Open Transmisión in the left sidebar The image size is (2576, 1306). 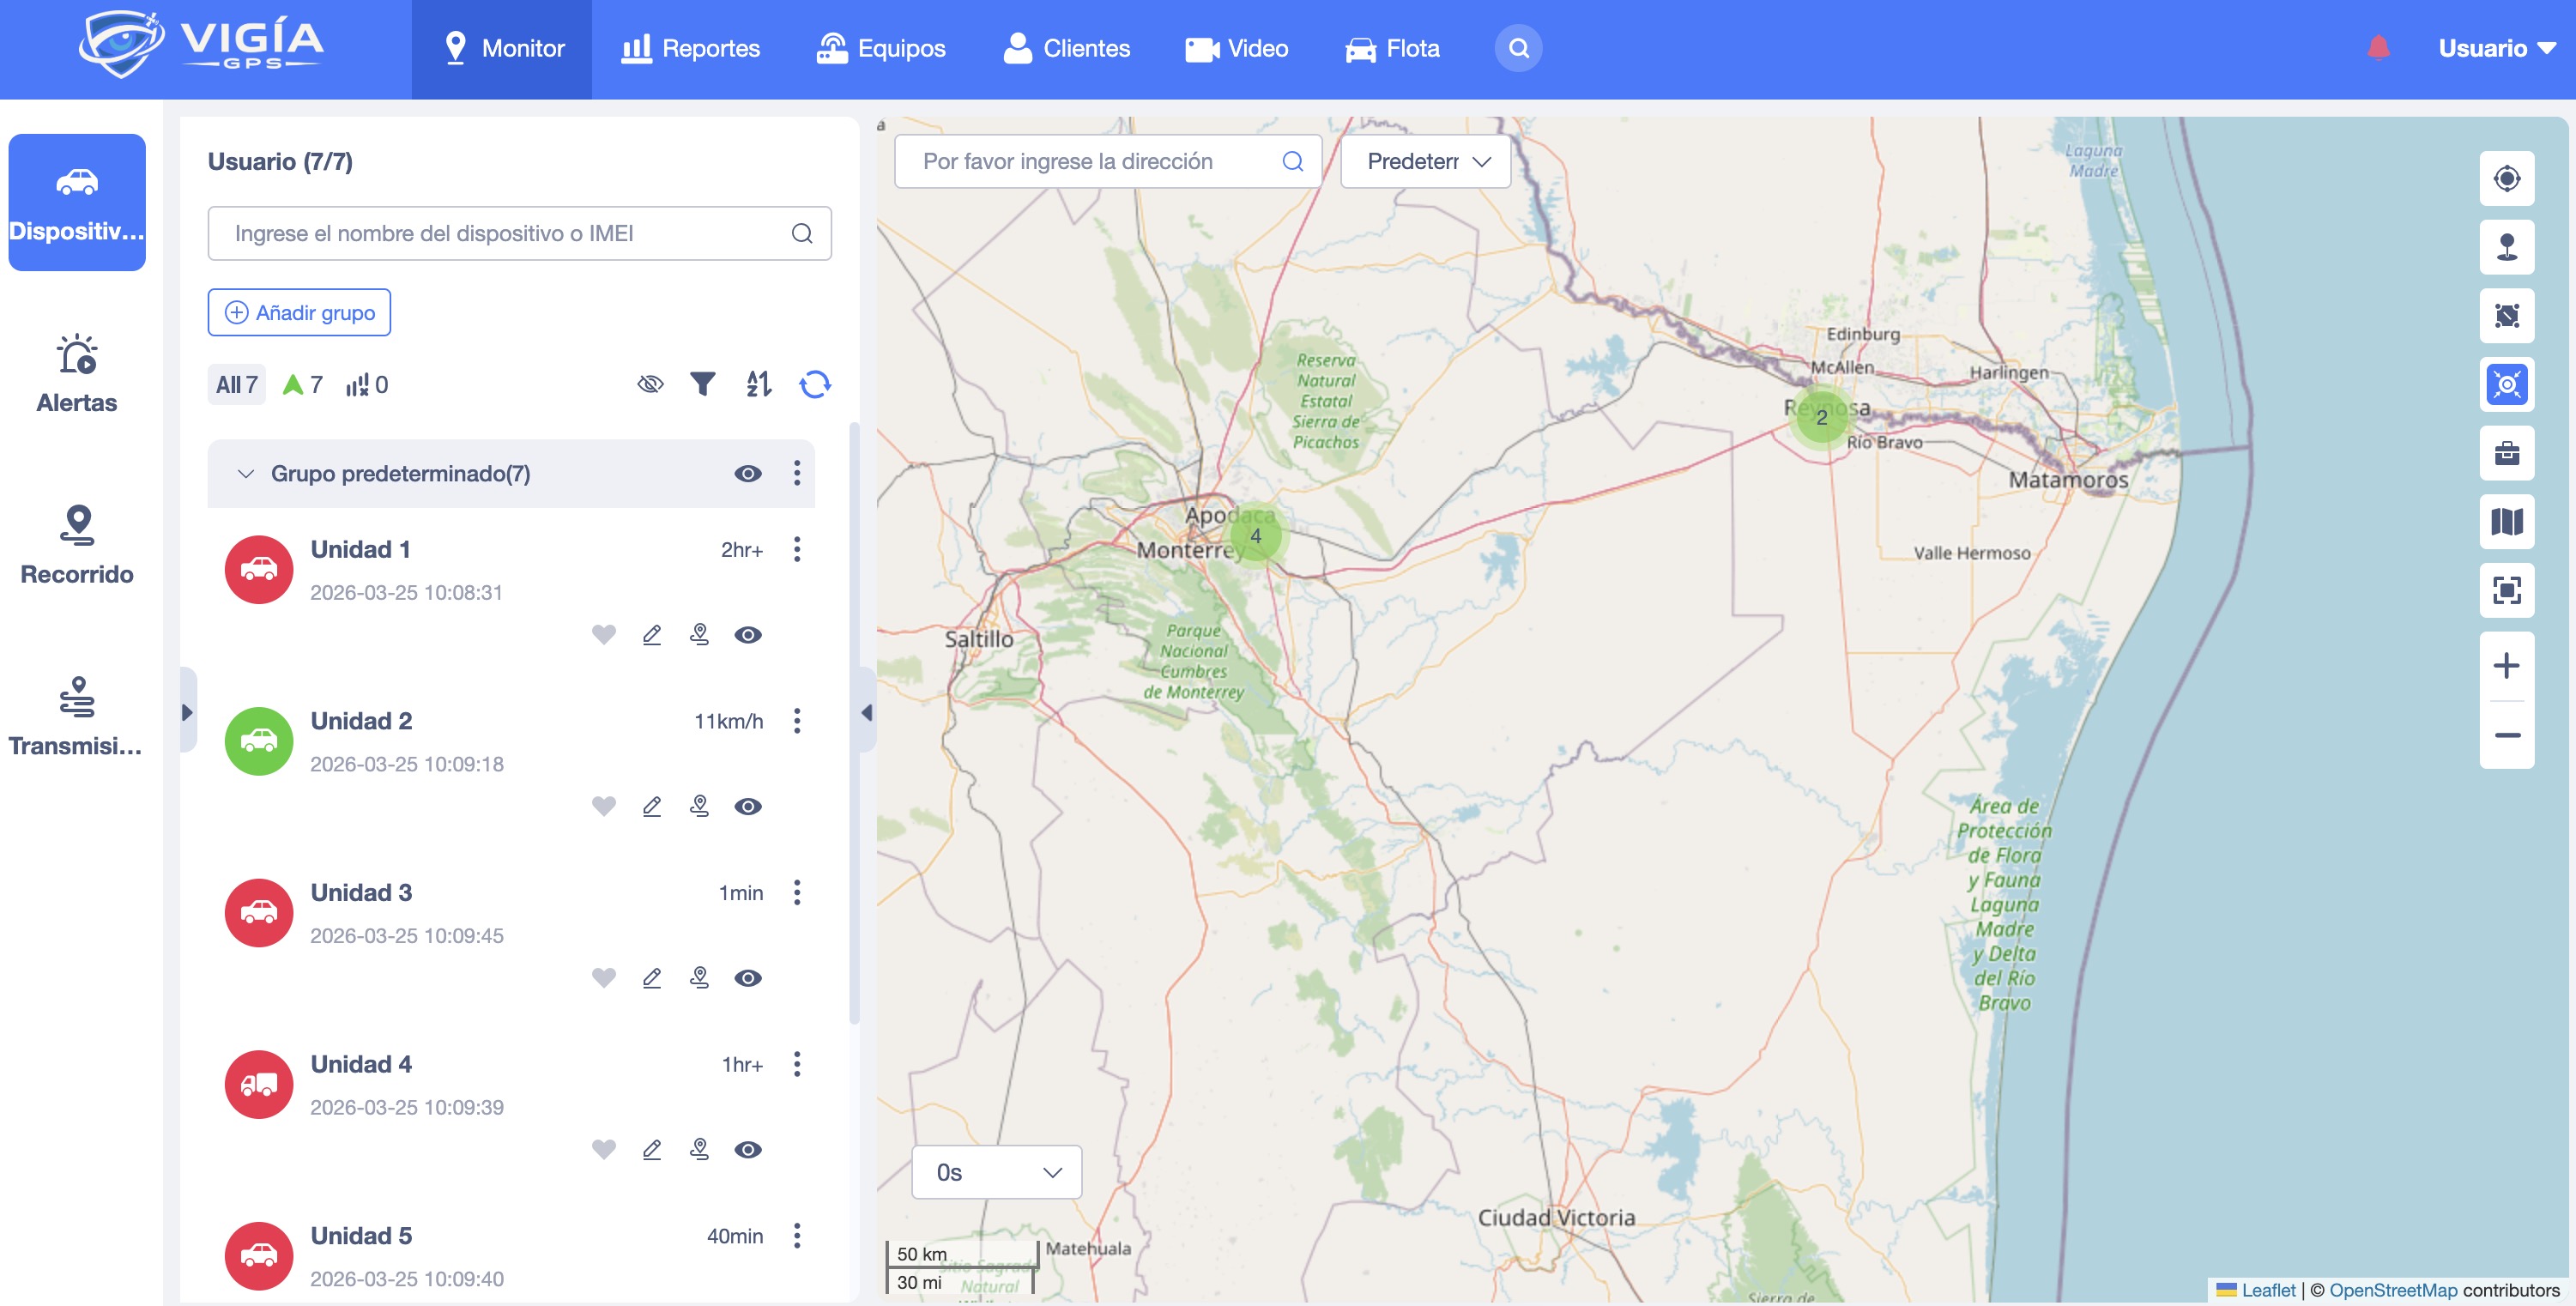tap(77, 717)
